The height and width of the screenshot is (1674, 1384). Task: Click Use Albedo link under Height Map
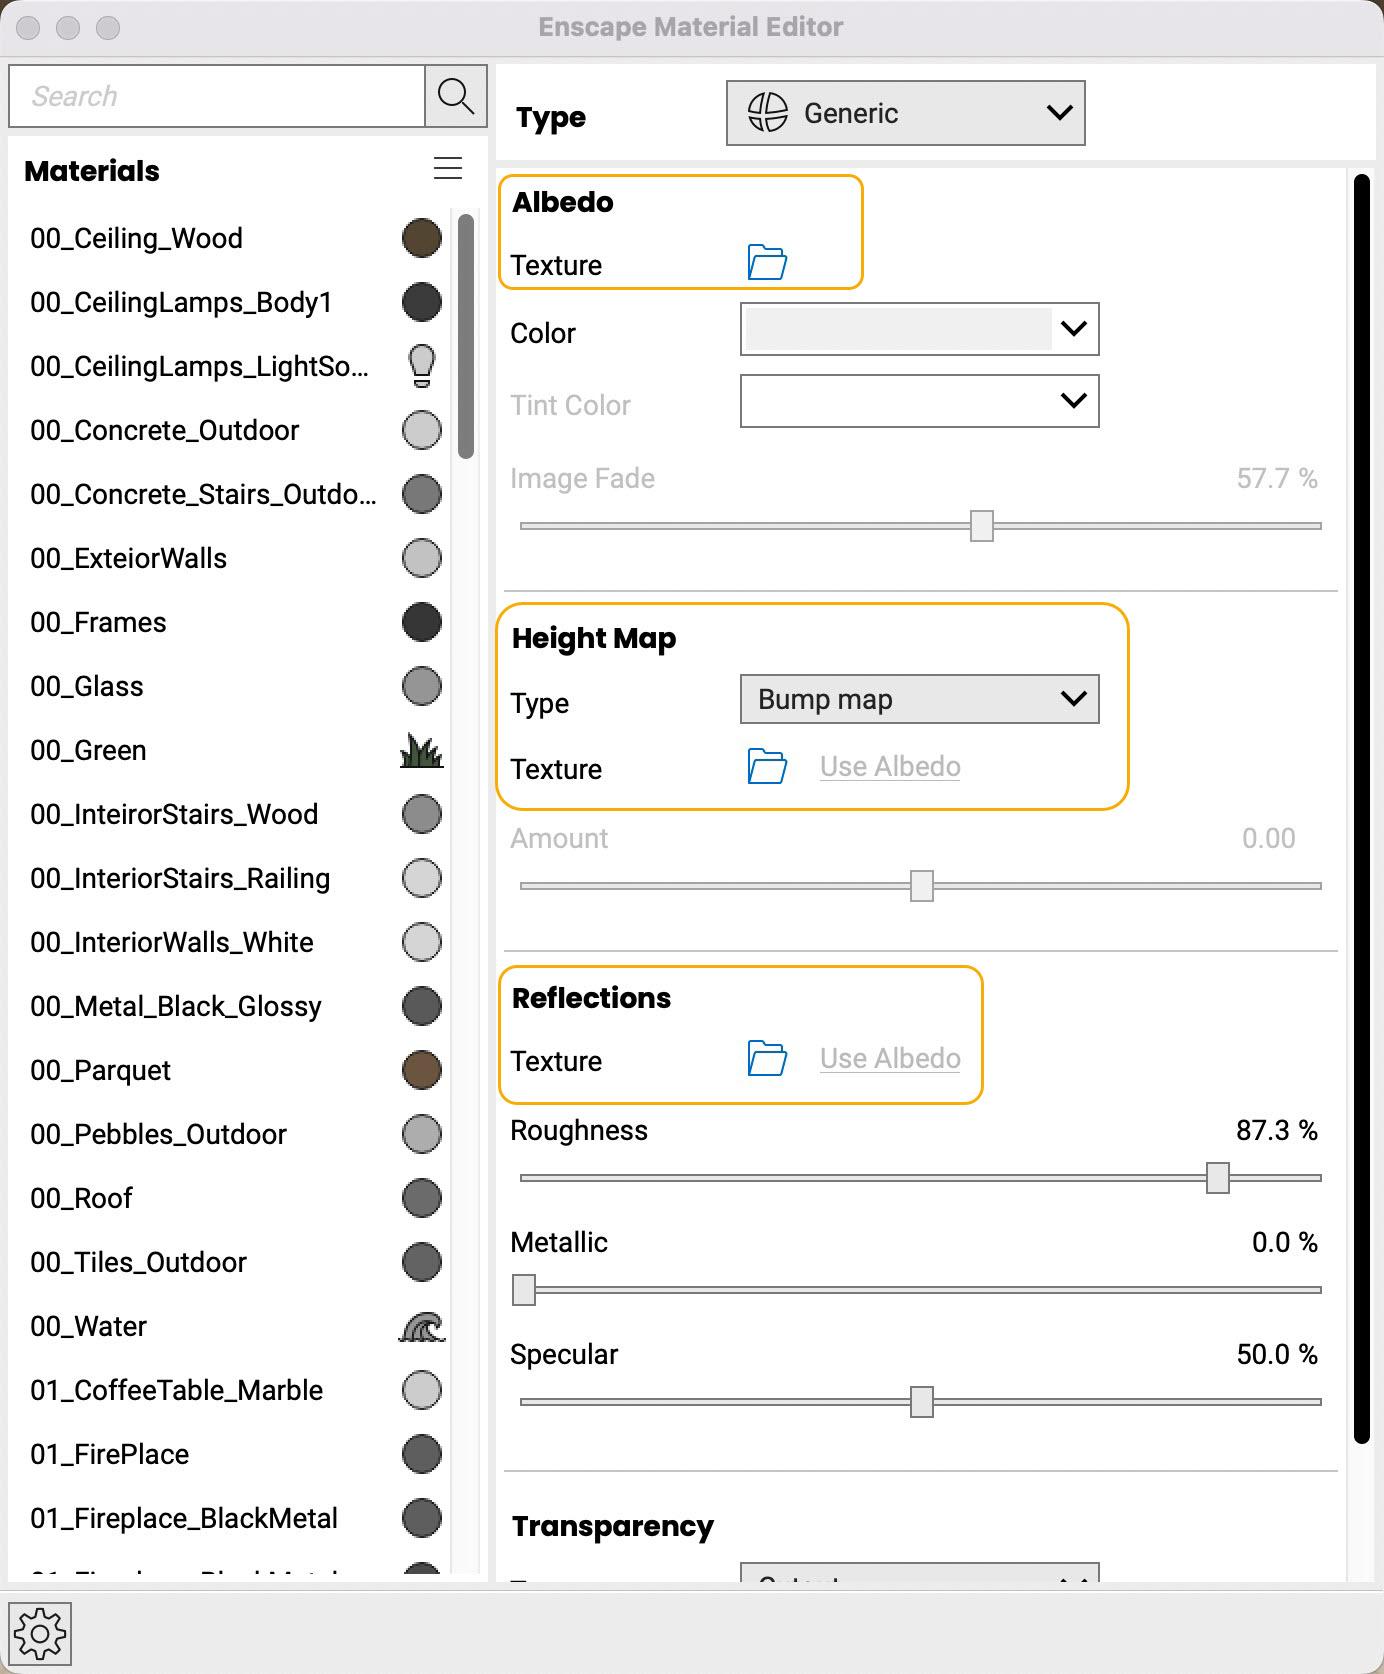[890, 766]
